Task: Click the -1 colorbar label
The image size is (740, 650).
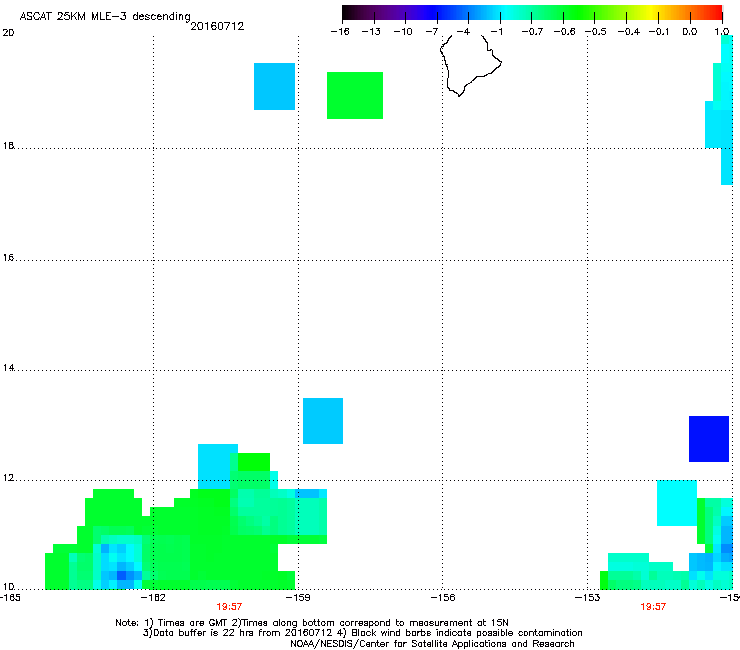Action: [x=496, y=32]
